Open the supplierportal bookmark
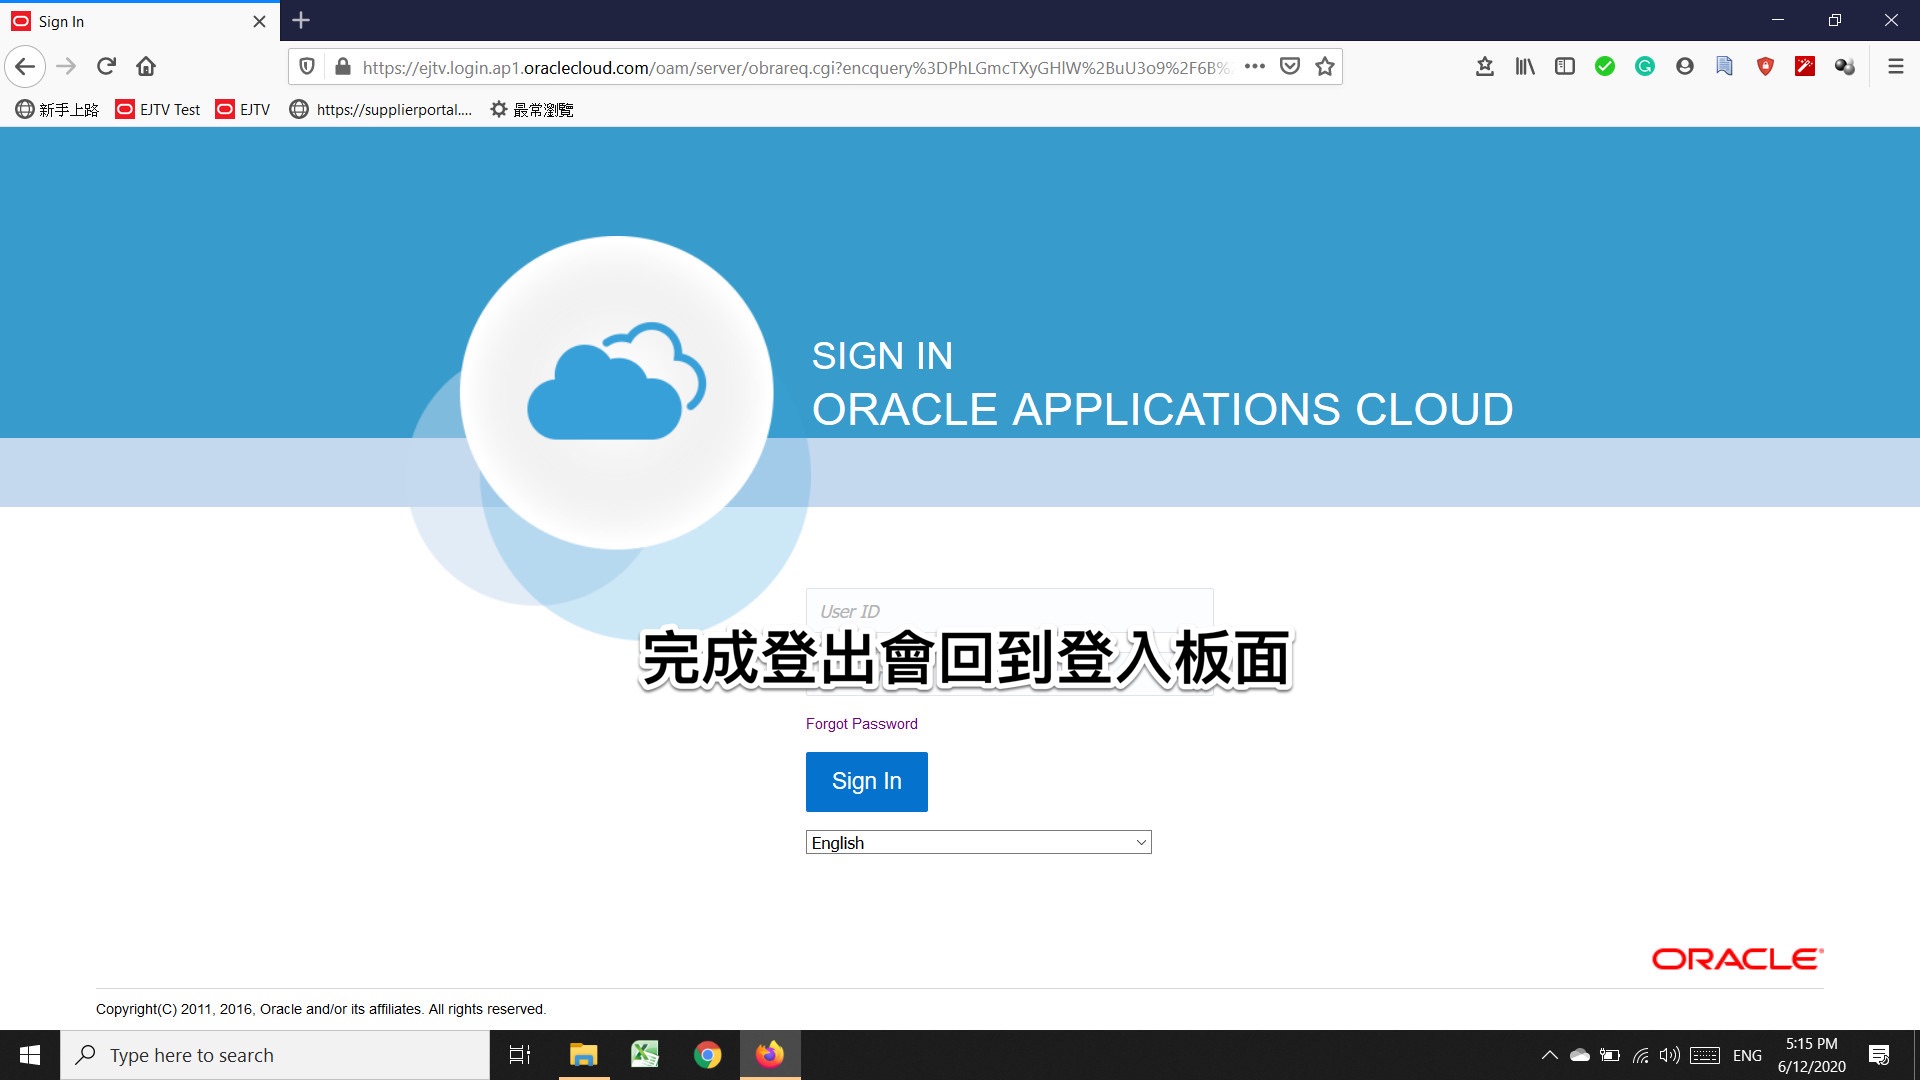Image resolution: width=1920 pixels, height=1080 pixels. (380, 110)
